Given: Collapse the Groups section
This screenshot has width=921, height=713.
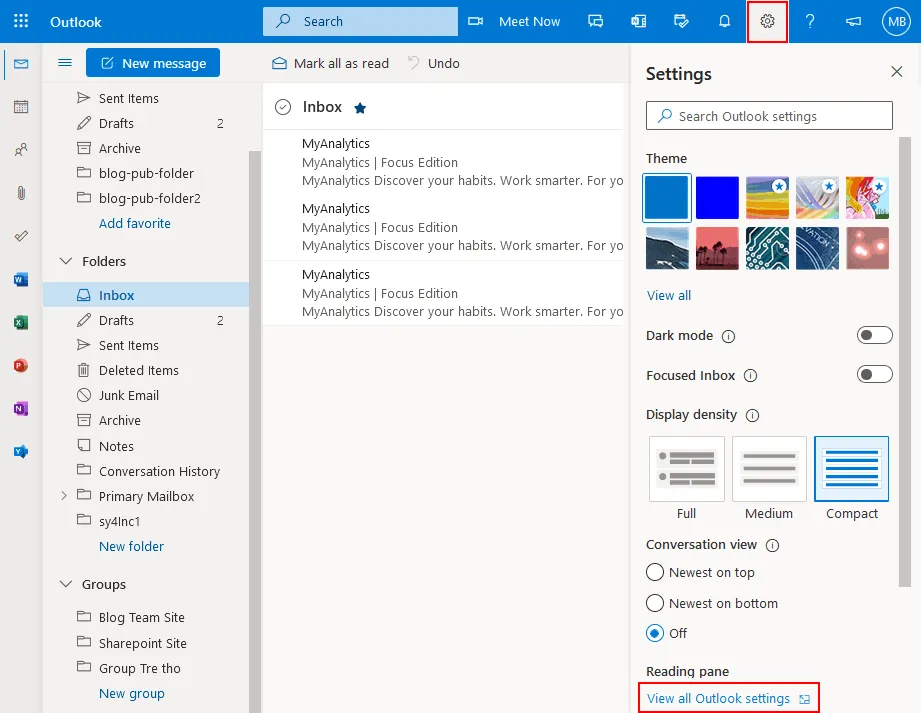Looking at the screenshot, I should [66, 584].
